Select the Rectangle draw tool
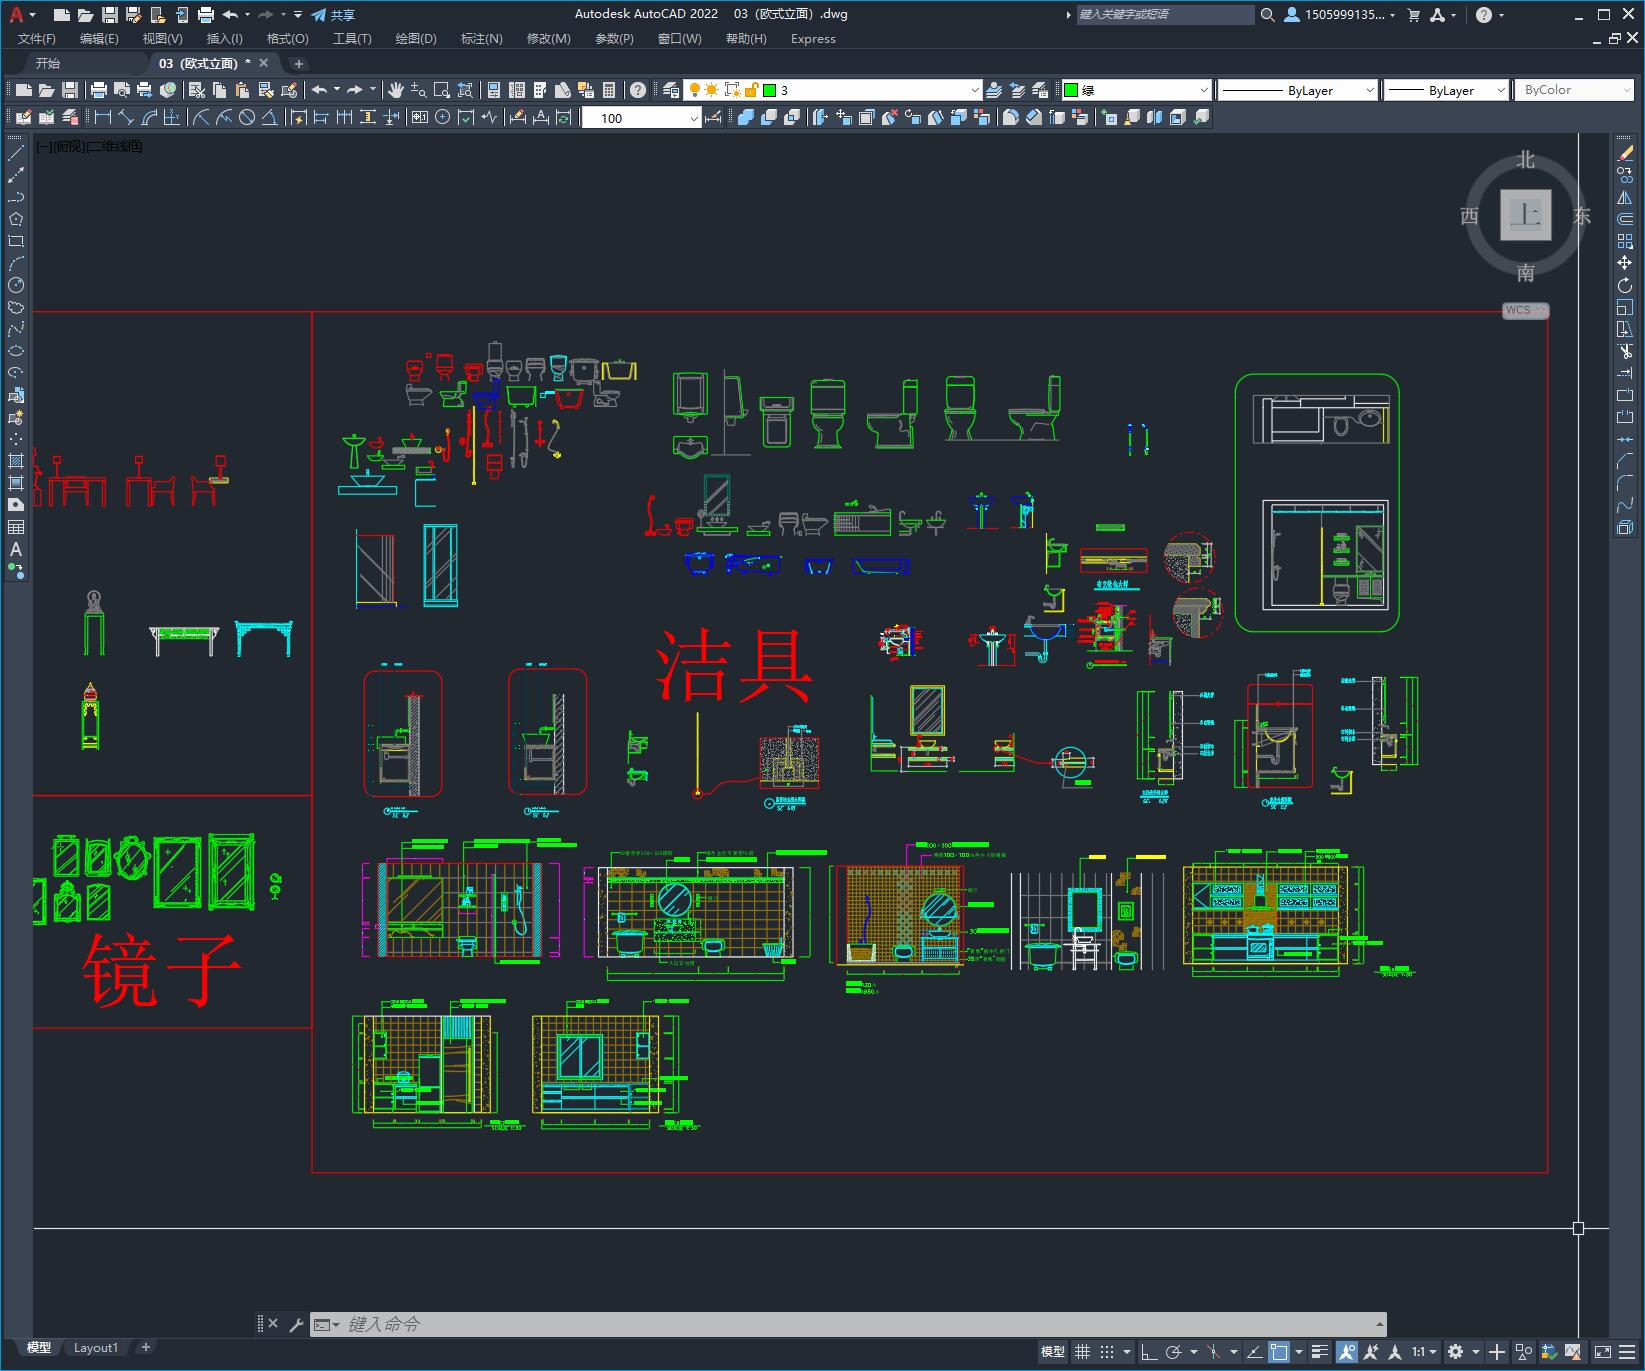This screenshot has height=1371, width=1645. 16,241
